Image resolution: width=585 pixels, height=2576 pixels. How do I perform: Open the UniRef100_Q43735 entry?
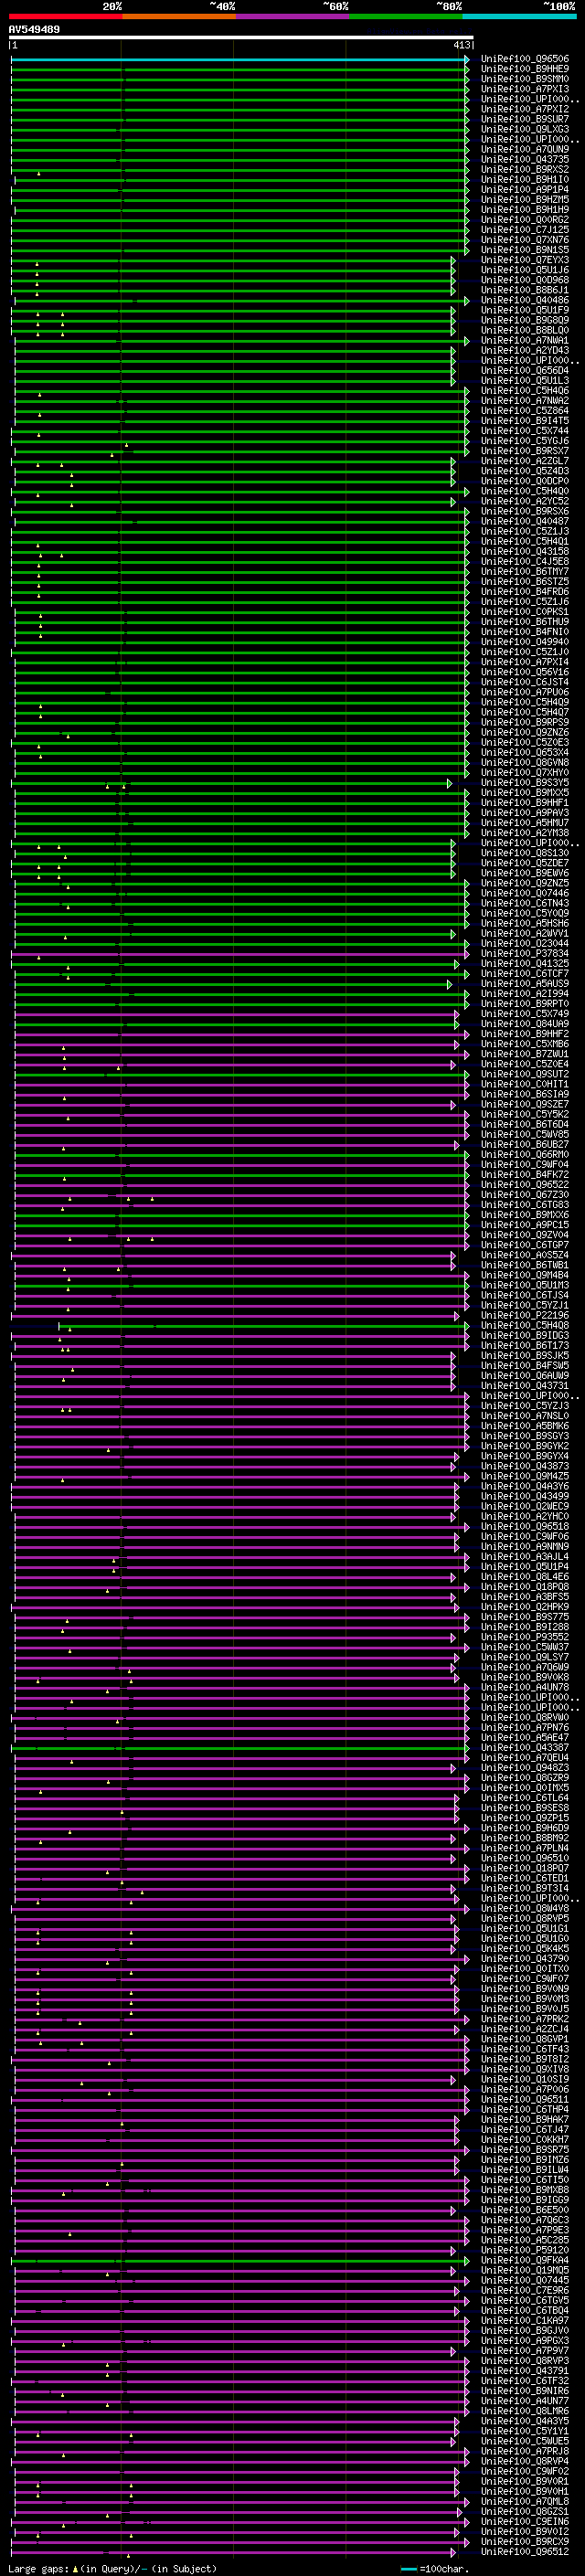point(525,160)
